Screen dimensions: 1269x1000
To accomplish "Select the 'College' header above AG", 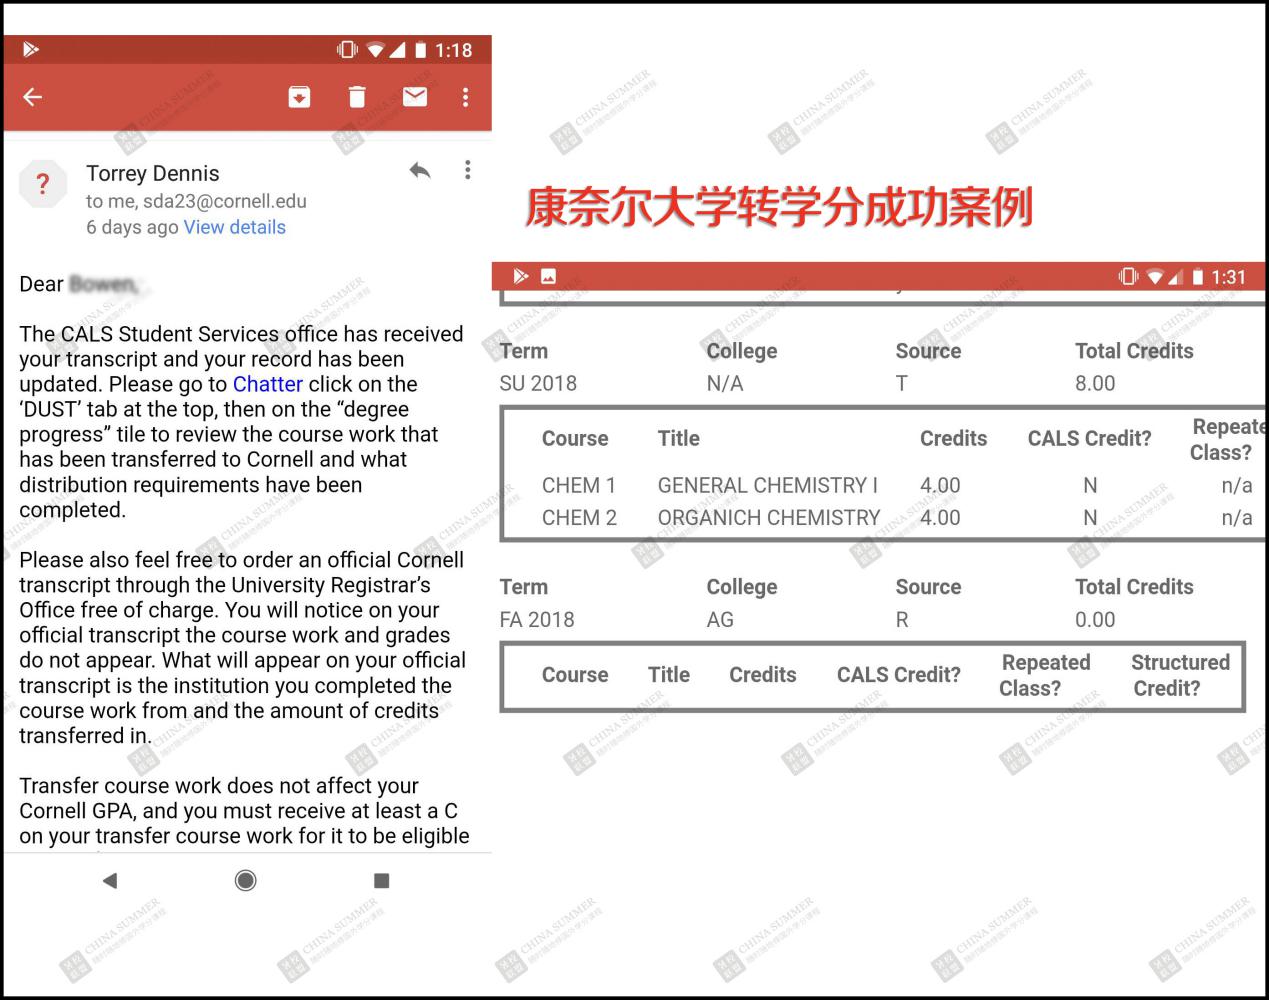I will click(x=742, y=587).
